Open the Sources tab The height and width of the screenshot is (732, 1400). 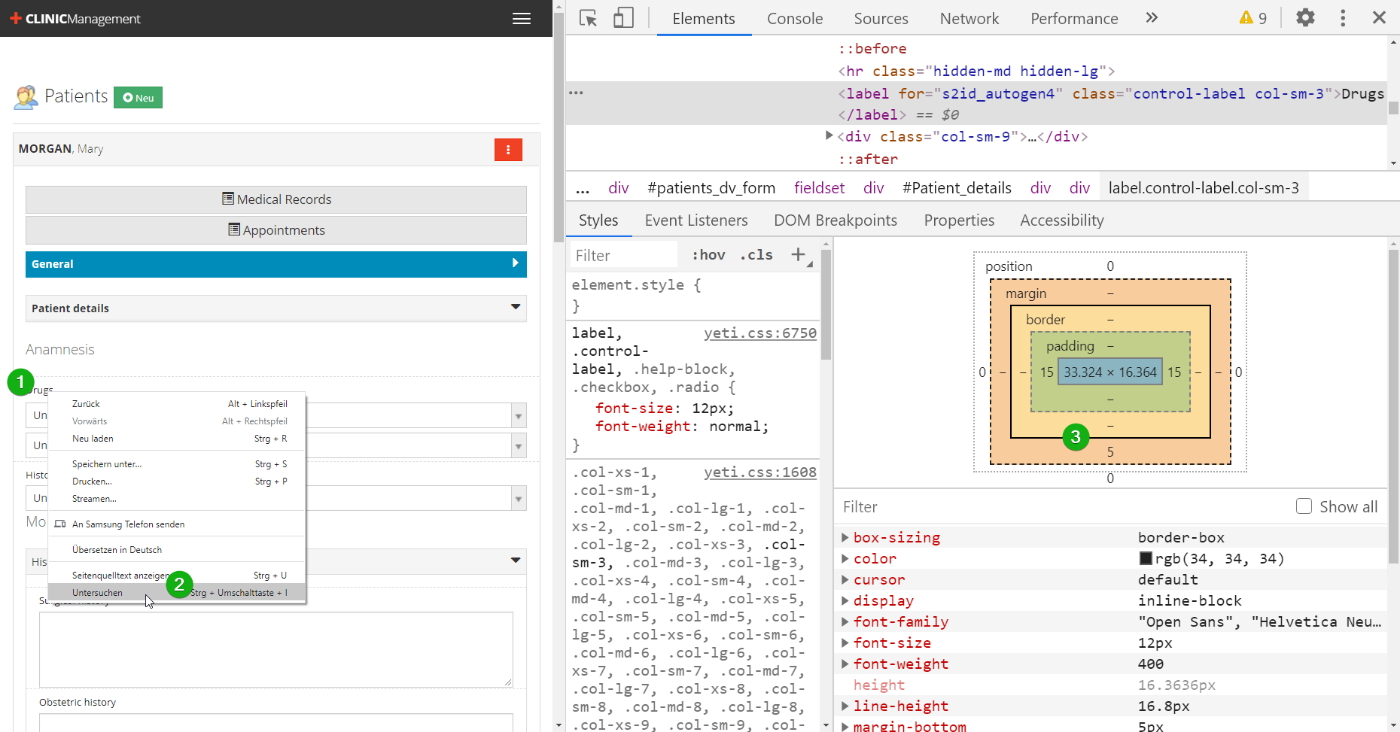(x=881, y=18)
